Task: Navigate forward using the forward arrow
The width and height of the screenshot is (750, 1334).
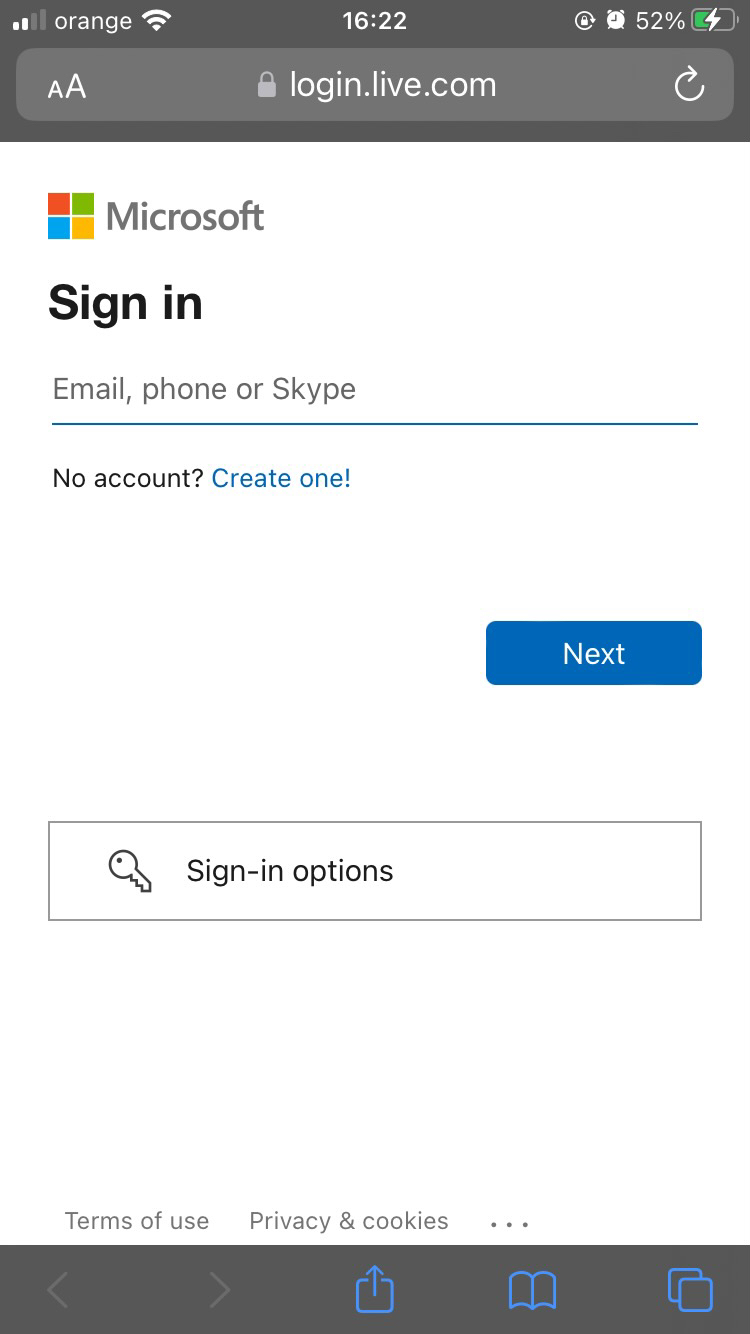Action: [x=219, y=1290]
